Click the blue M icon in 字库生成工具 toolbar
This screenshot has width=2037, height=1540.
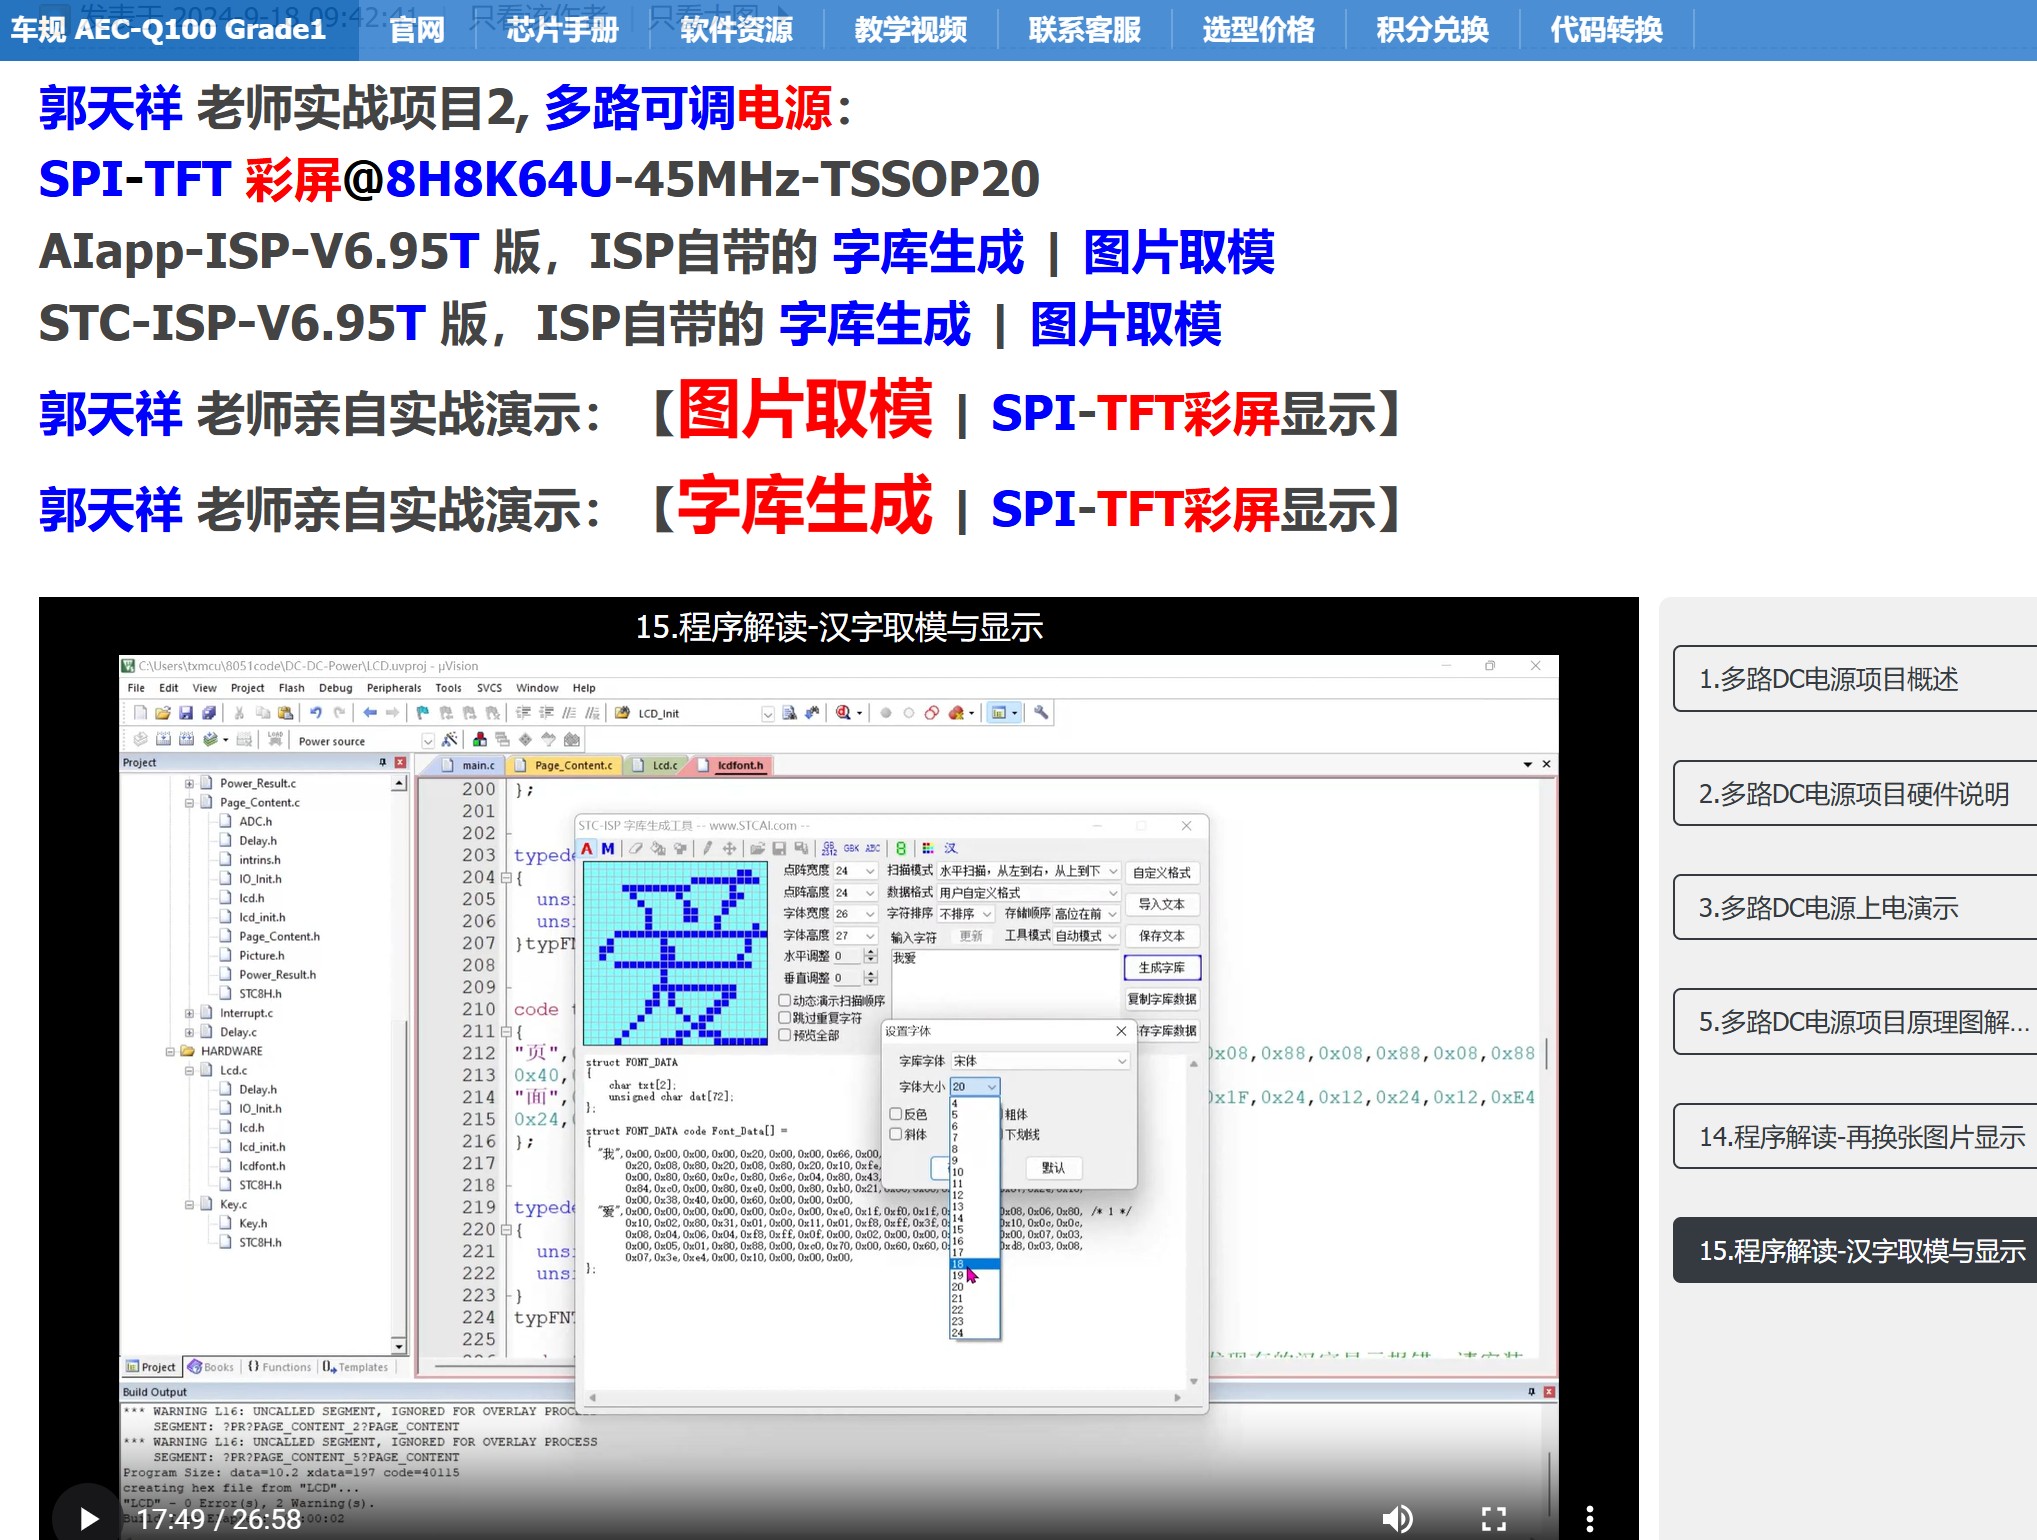coord(608,848)
